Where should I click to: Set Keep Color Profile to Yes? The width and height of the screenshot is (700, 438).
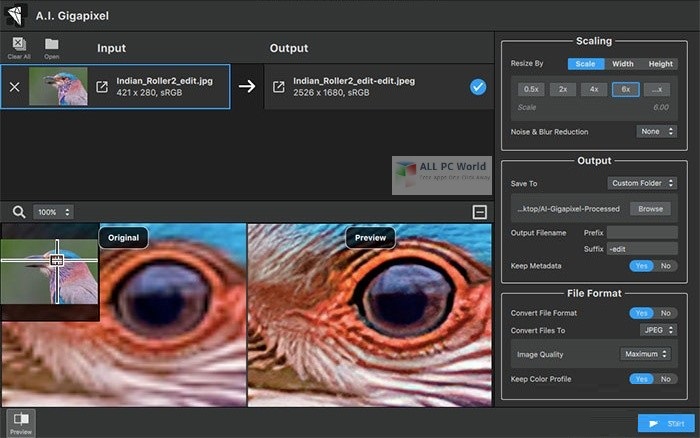tap(641, 379)
